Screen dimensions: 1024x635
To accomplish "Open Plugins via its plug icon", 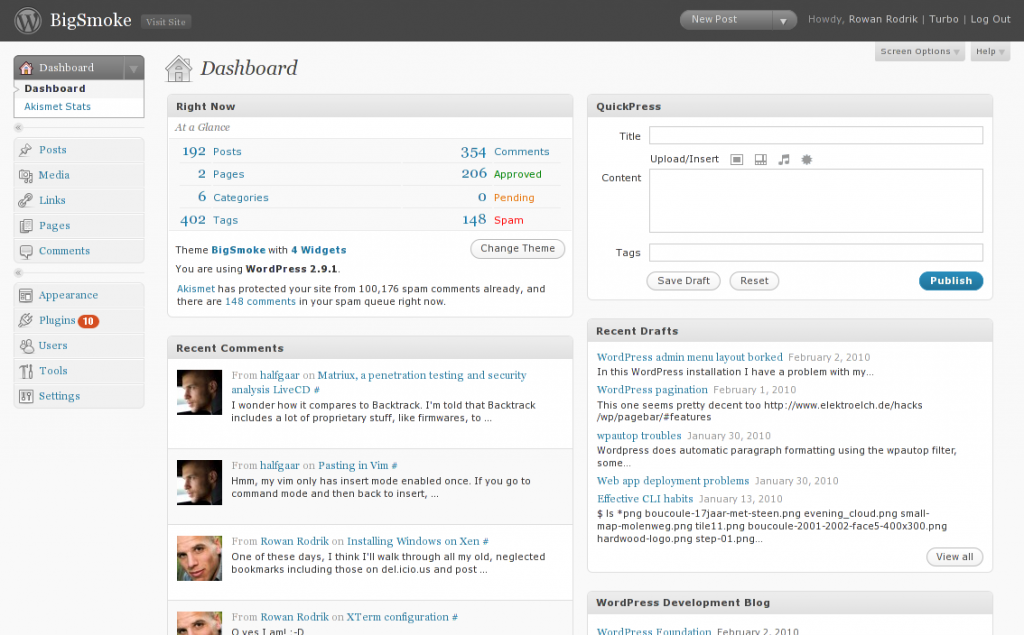I will pyautogui.click(x=26, y=321).
